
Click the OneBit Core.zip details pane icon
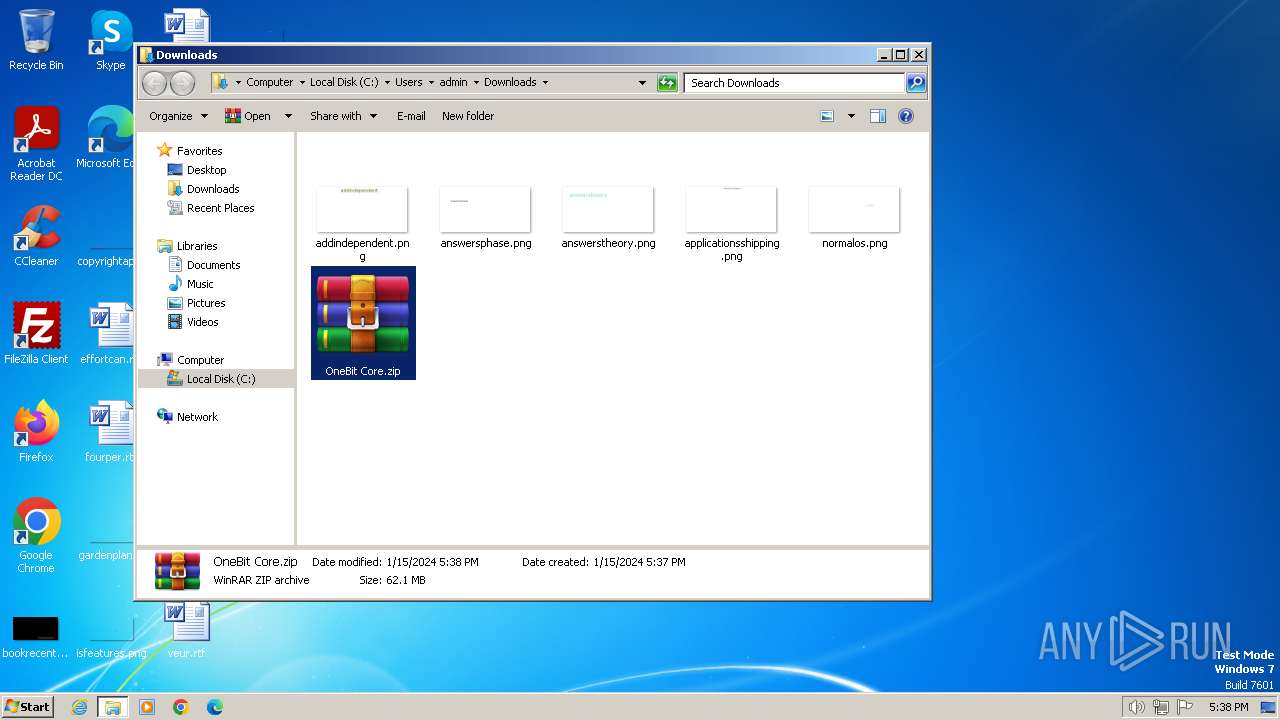coord(177,571)
